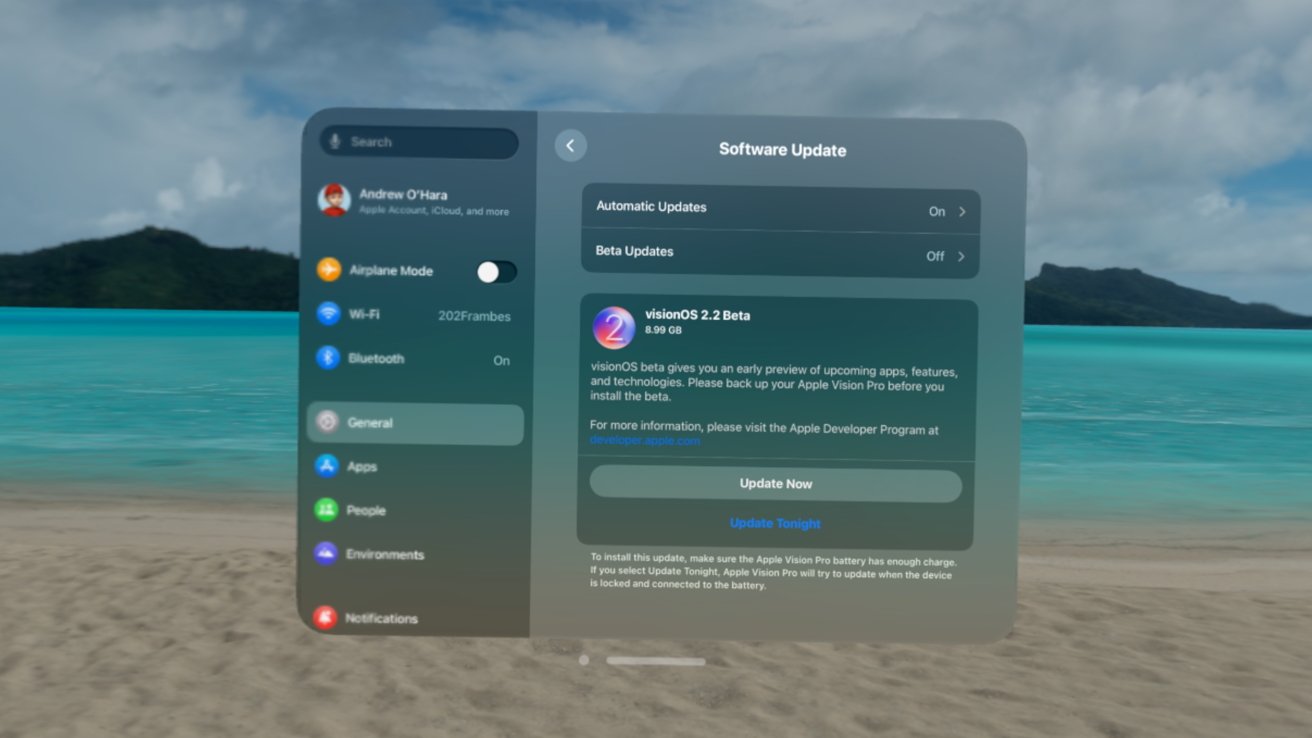This screenshot has height=738, width=1312.
Task: Open the developer.apple.com link
Action: tap(645, 441)
